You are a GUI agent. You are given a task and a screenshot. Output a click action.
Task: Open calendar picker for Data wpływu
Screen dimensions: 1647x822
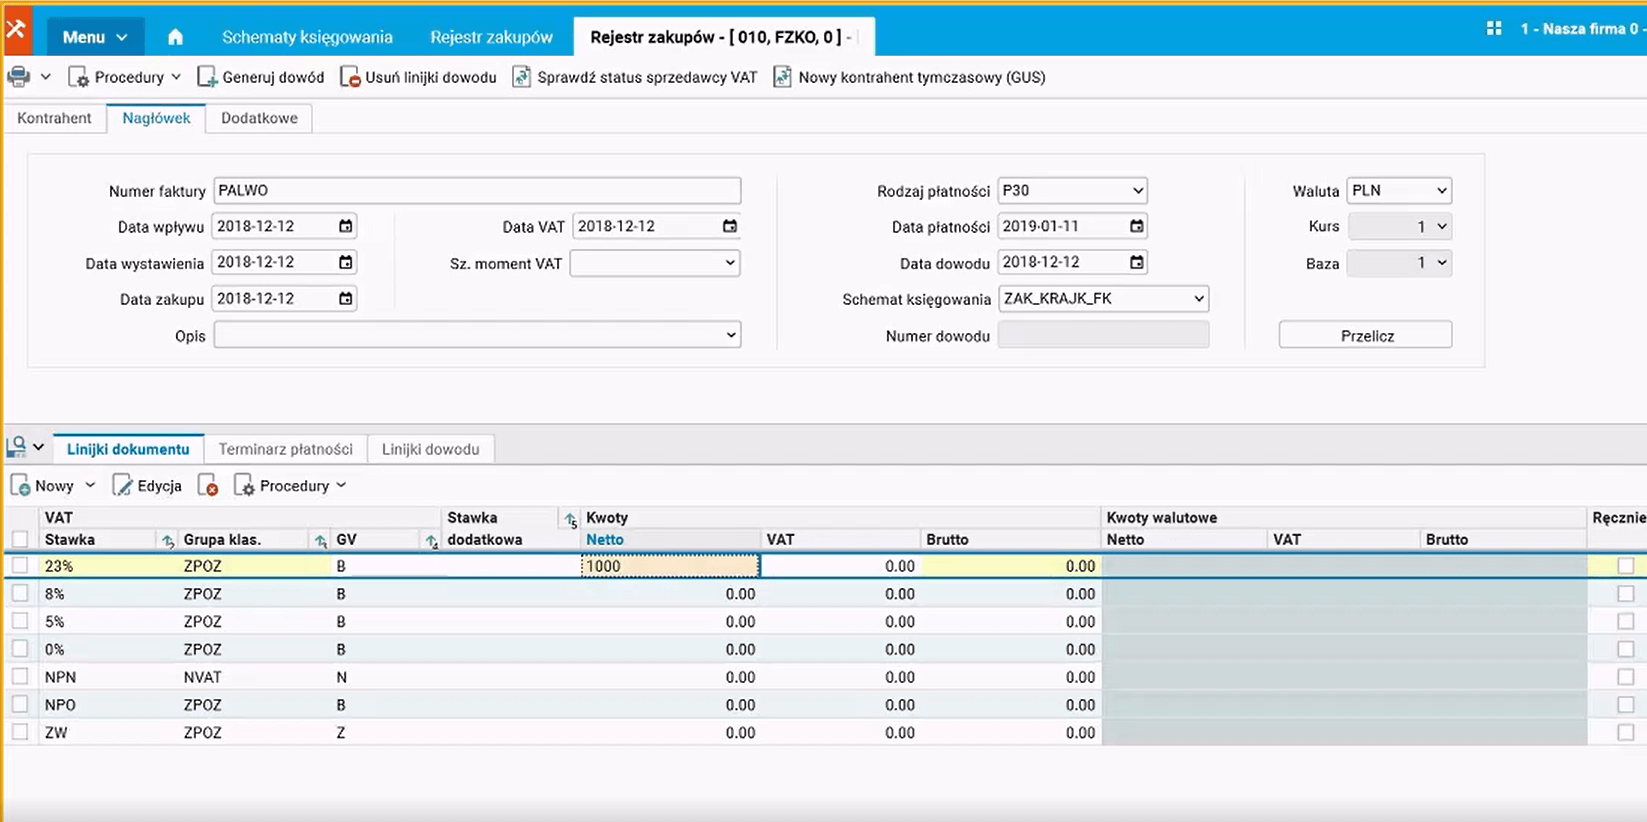[345, 227]
